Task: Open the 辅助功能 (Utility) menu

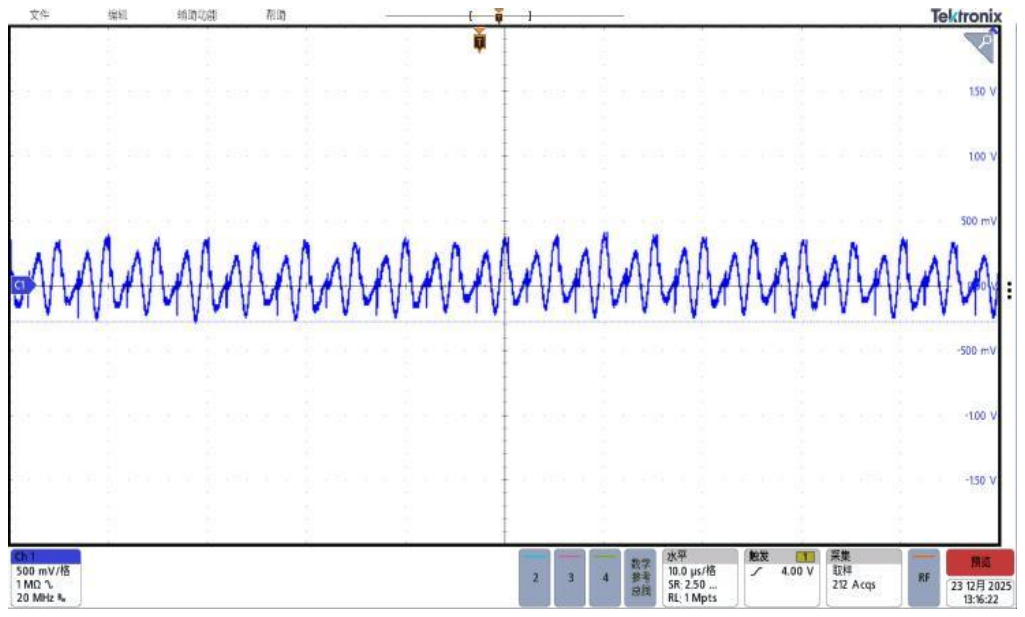Action: [197, 14]
